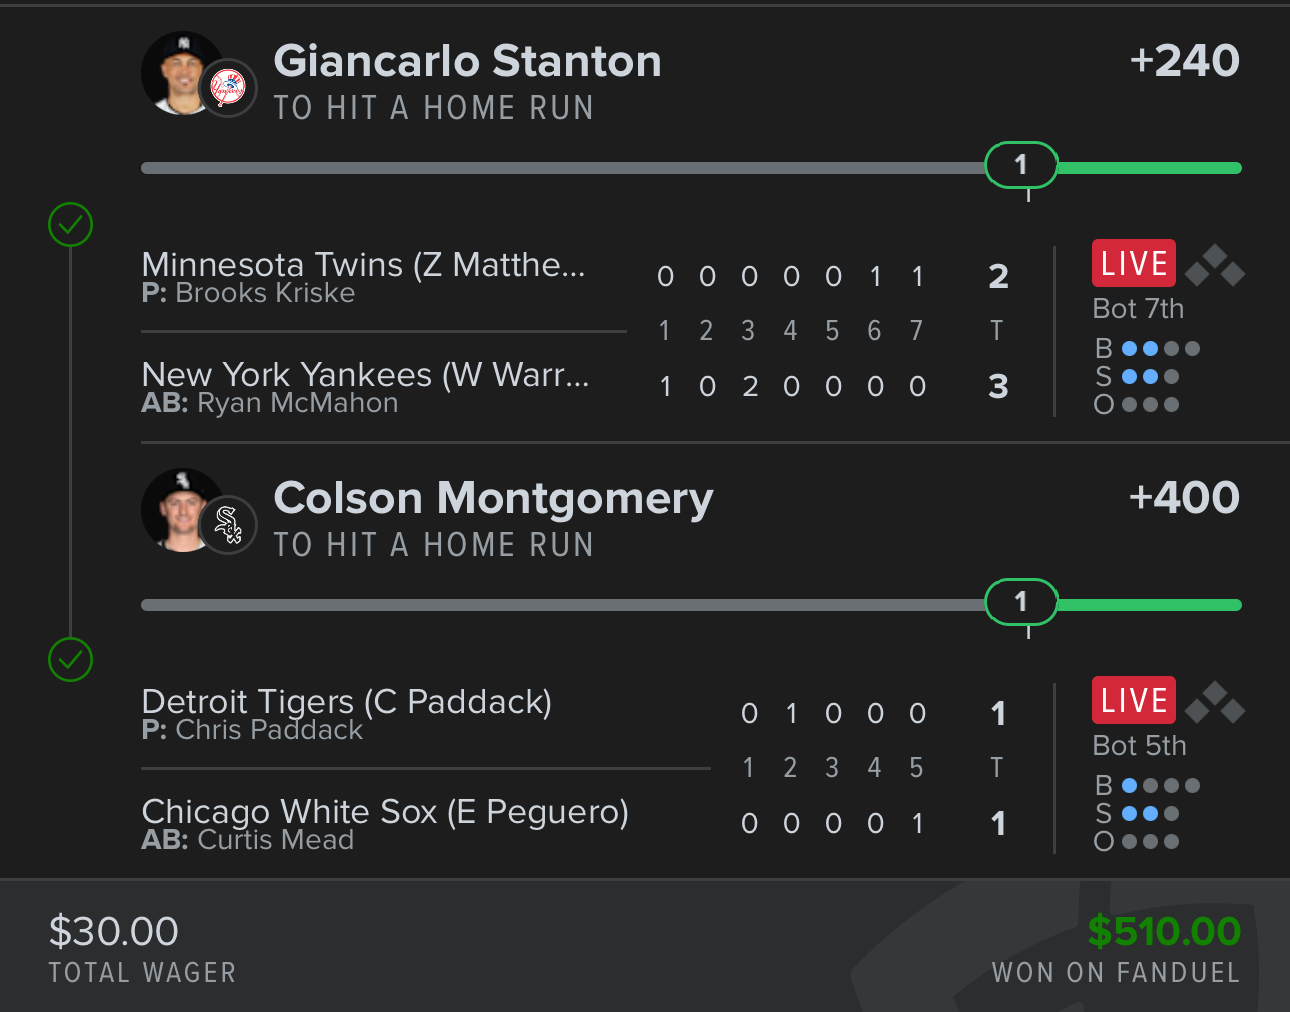Click the Yankees team logo icon
The image size is (1290, 1012).
point(229,88)
